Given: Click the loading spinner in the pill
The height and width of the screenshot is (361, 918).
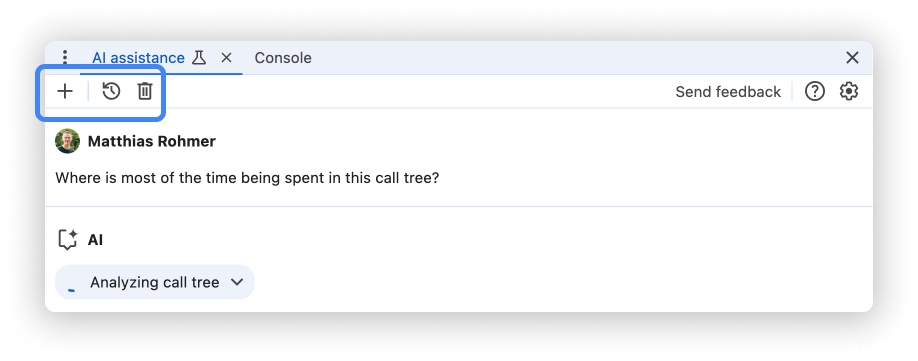Looking at the screenshot, I should (71, 288).
